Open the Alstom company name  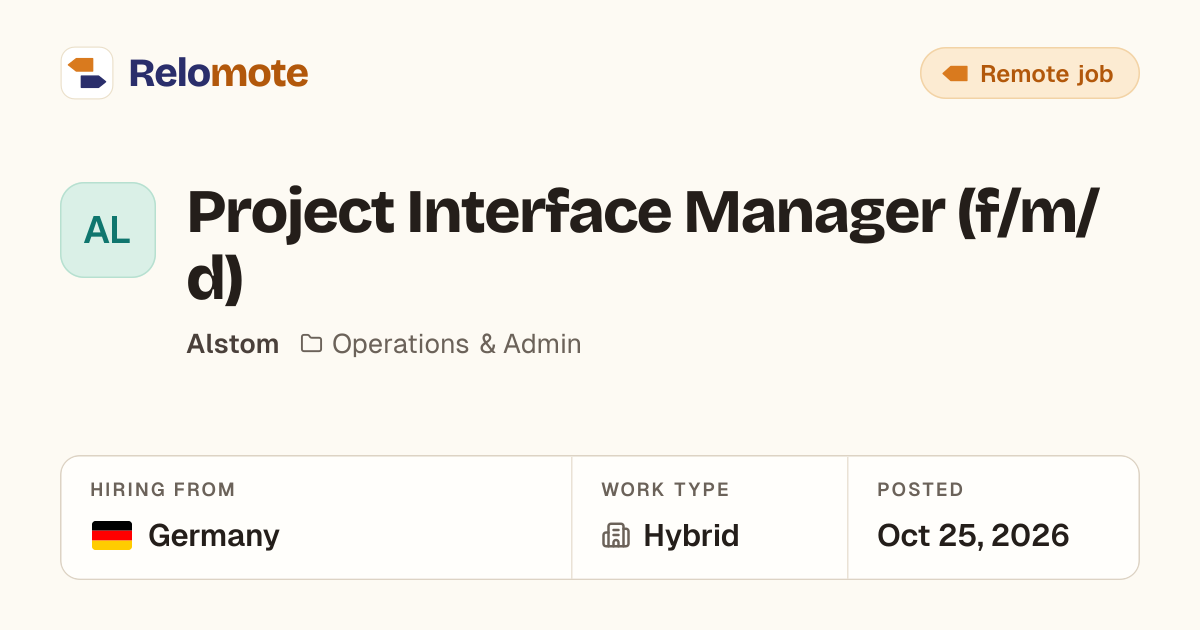tap(233, 344)
